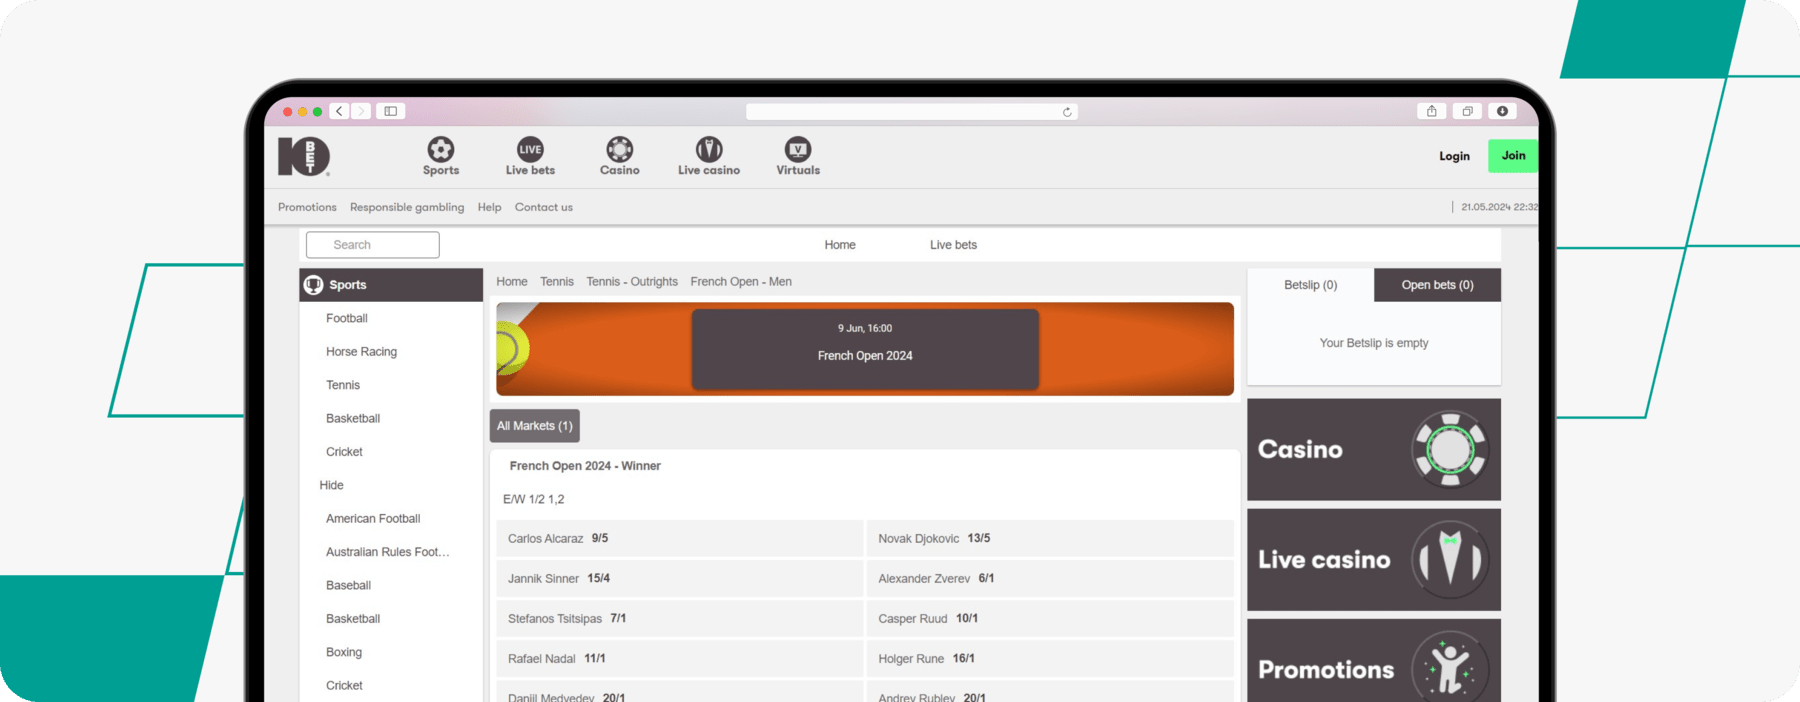
Task: Open Tennis in the sports sidebar
Action: [x=343, y=385]
